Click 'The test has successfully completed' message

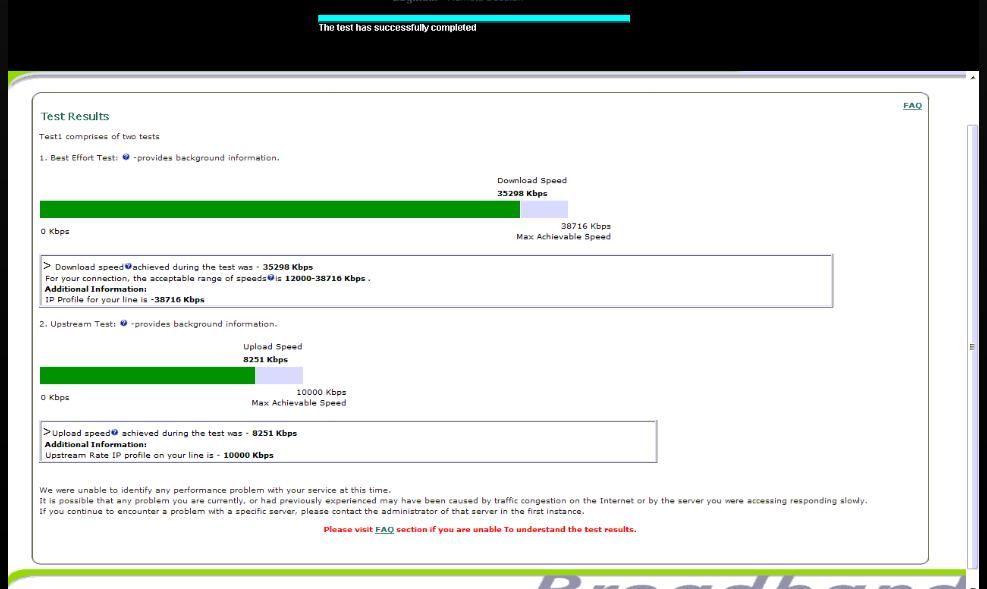click(397, 28)
